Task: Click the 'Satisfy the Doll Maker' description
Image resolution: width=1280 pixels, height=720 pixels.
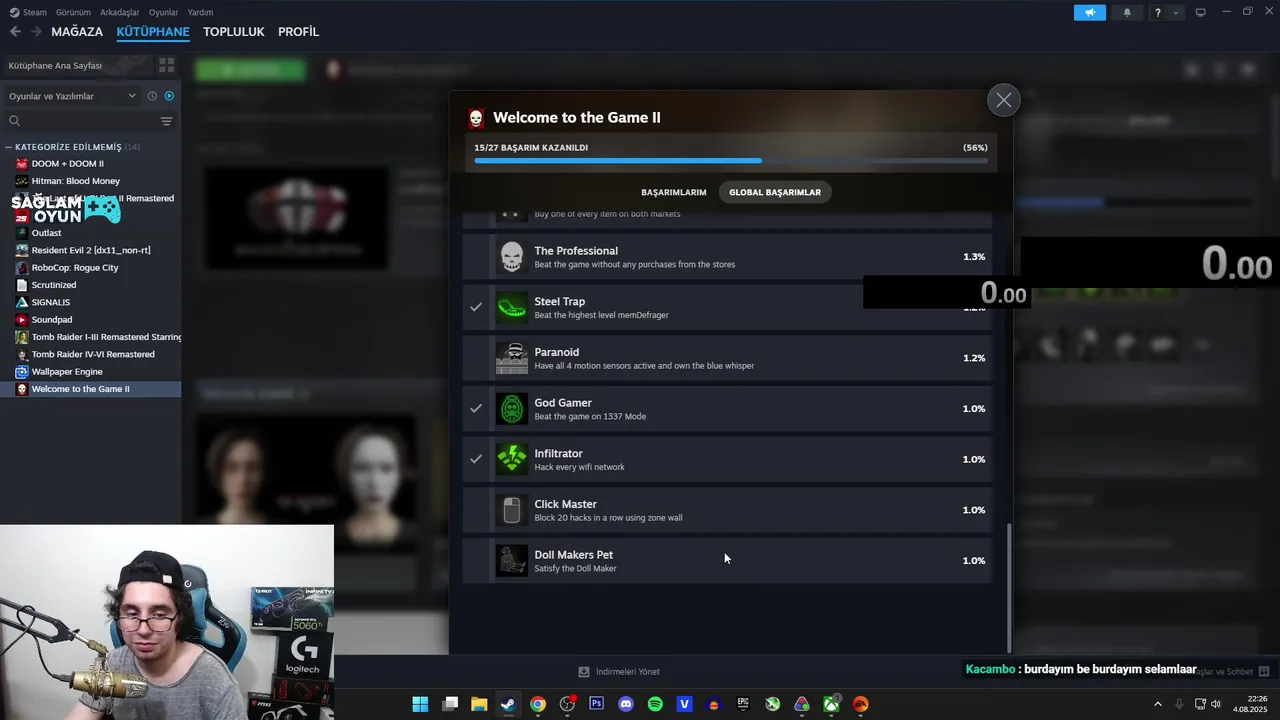Action: coord(575,569)
